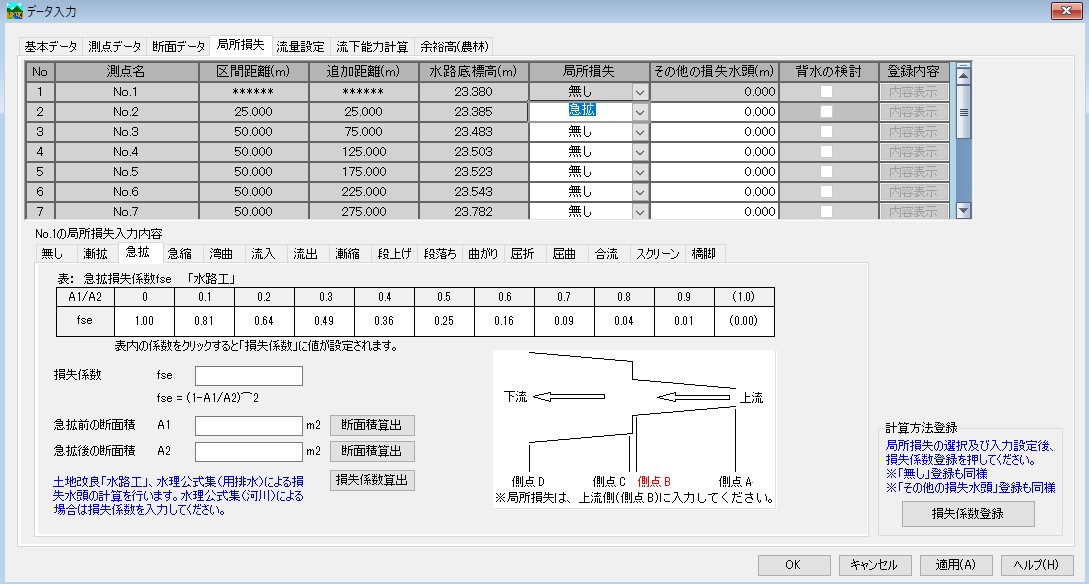
Task: Toggle 背水の検討 checkbox for row No.2
Action: (x=826, y=112)
